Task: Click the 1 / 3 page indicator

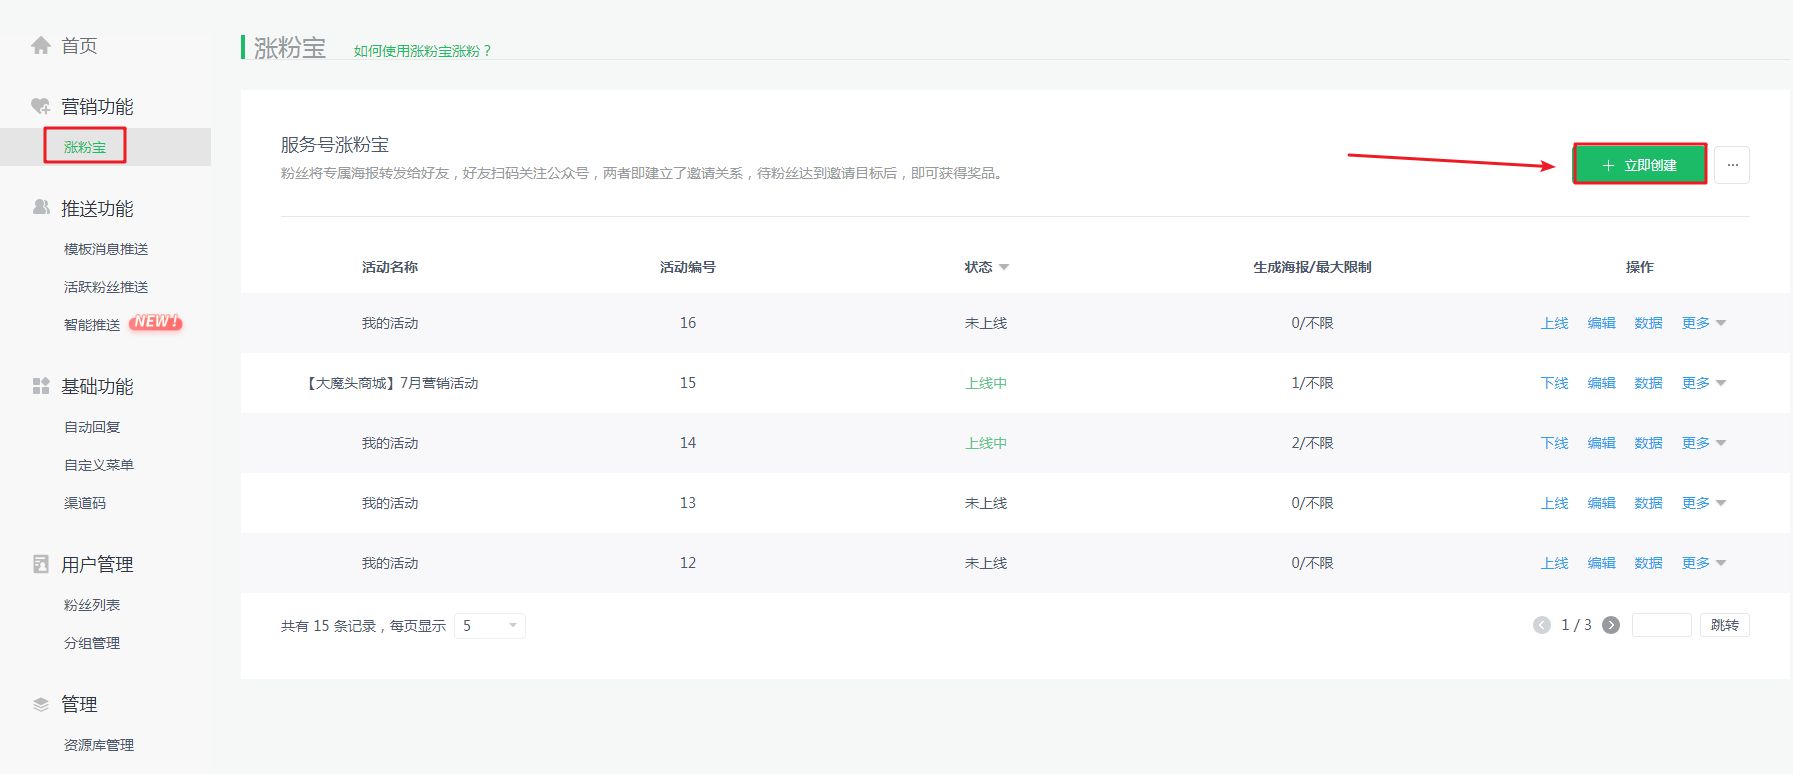Action: [1576, 625]
